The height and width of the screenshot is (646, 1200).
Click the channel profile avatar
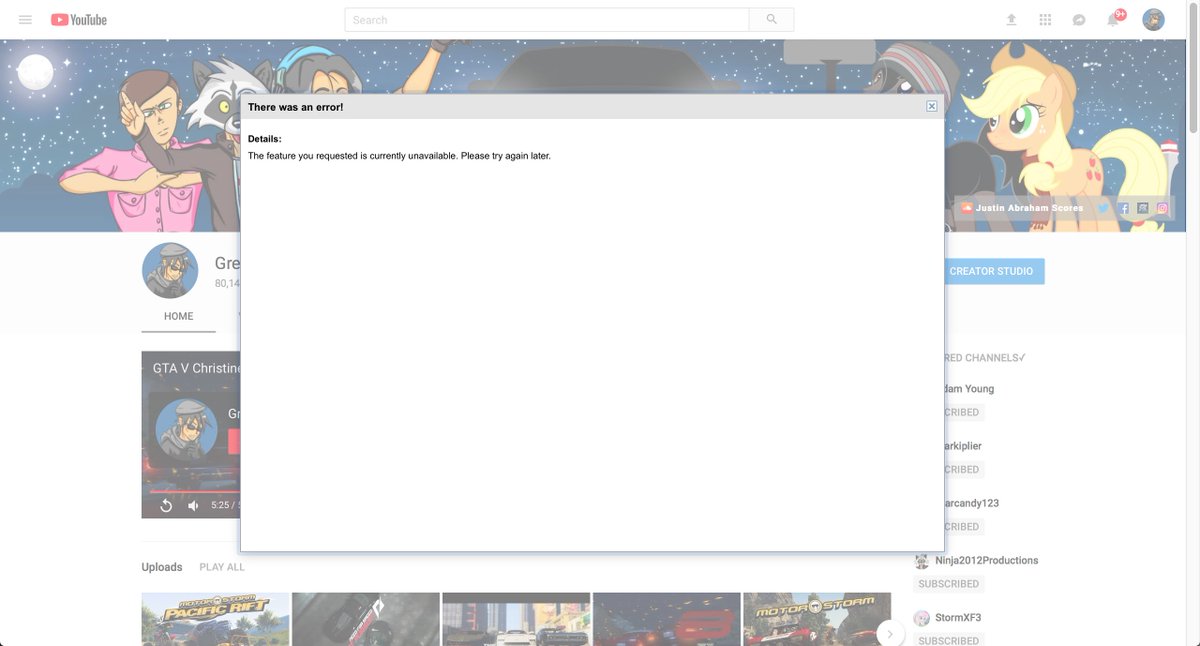[170, 270]
